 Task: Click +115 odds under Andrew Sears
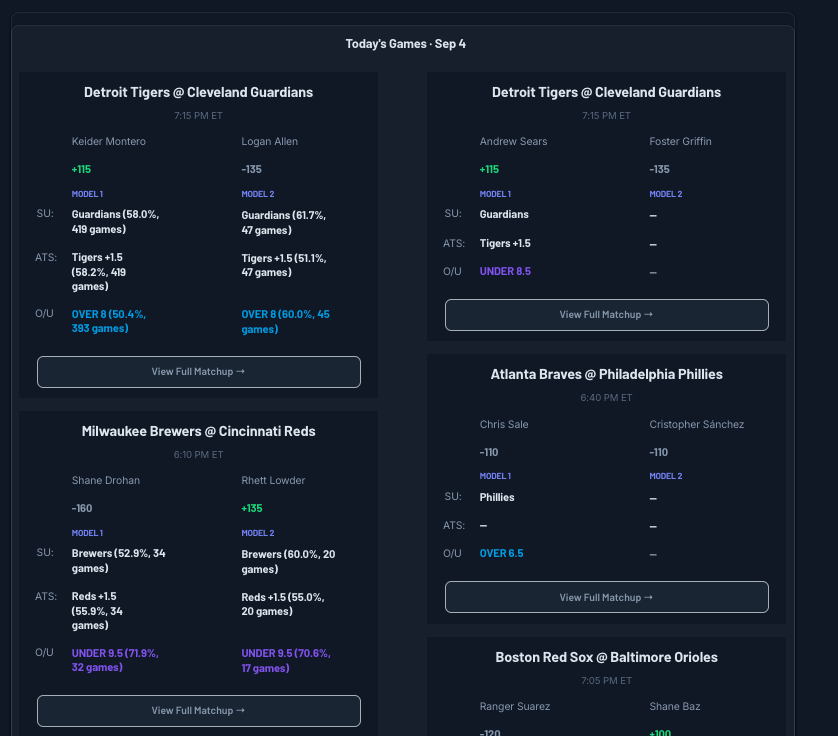tap(489, 169)
